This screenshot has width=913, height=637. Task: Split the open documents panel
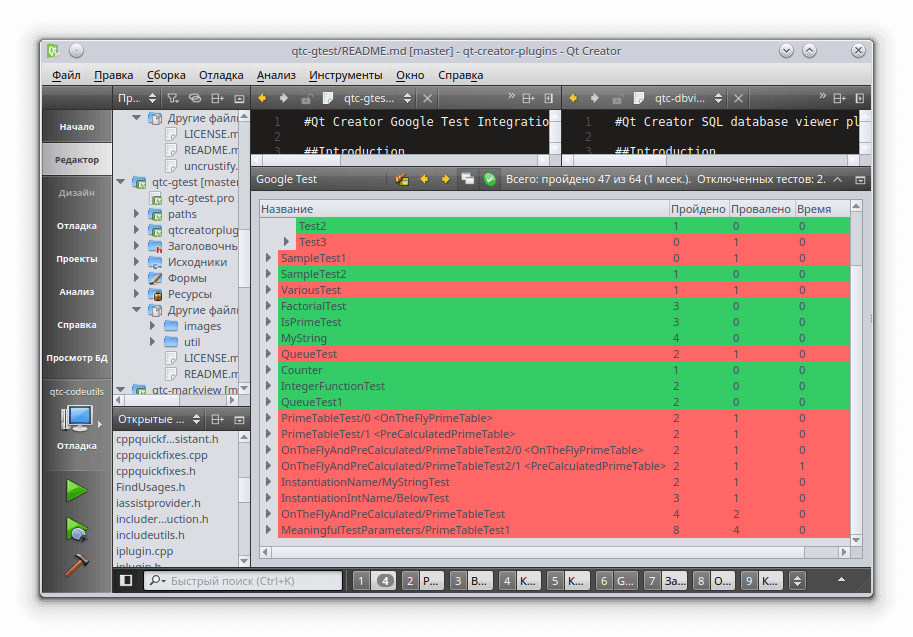pos(217,419)
